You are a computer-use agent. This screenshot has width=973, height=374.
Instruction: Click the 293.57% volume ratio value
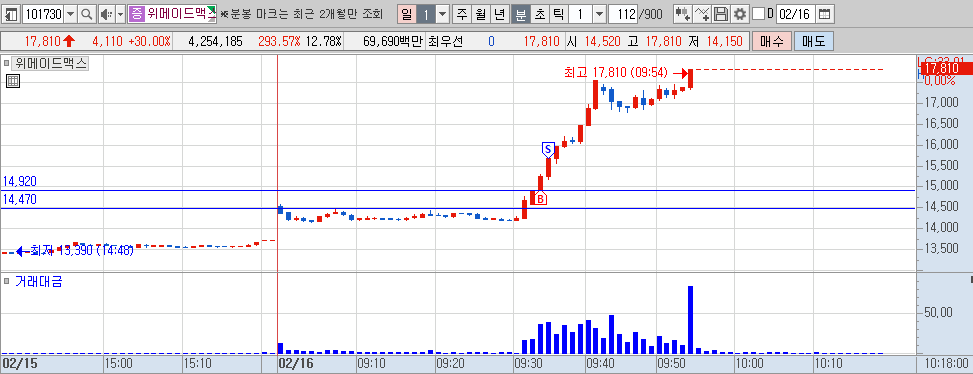pyautogui.click(x=279, y=42)
